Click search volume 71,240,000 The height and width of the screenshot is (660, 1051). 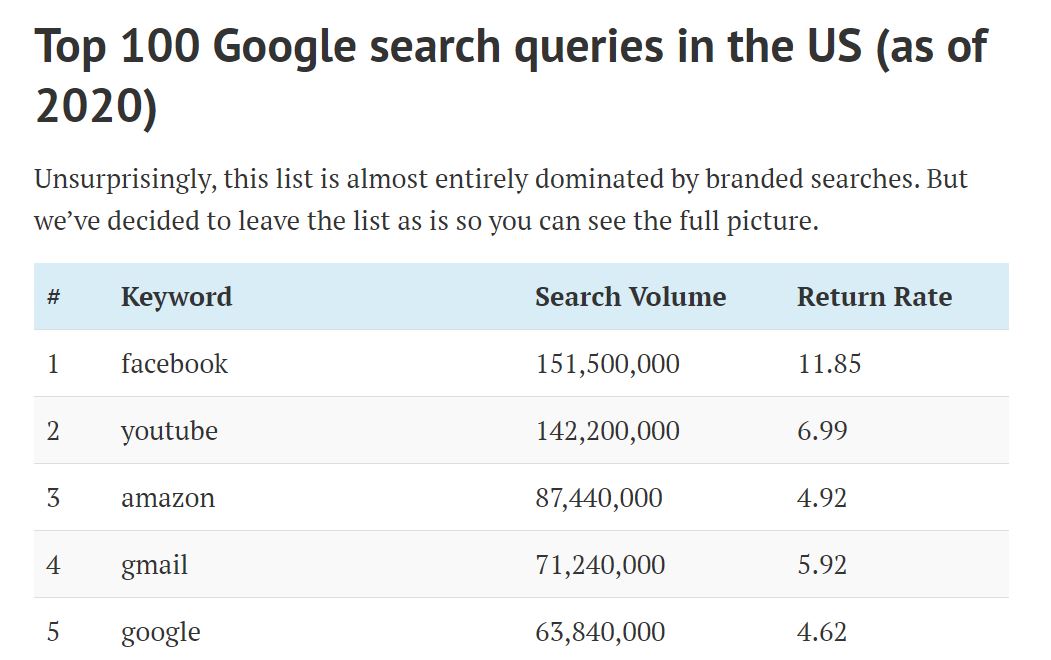coord(600,565)
